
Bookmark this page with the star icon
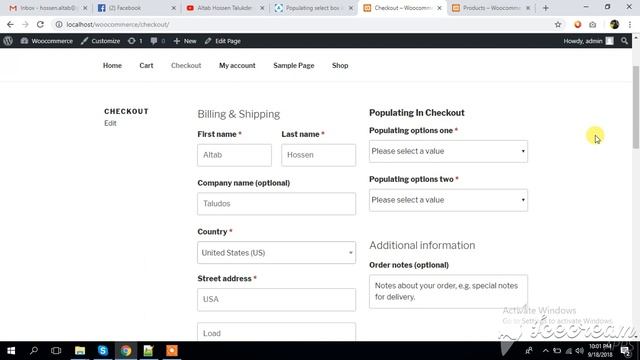(x=558, y=24)
